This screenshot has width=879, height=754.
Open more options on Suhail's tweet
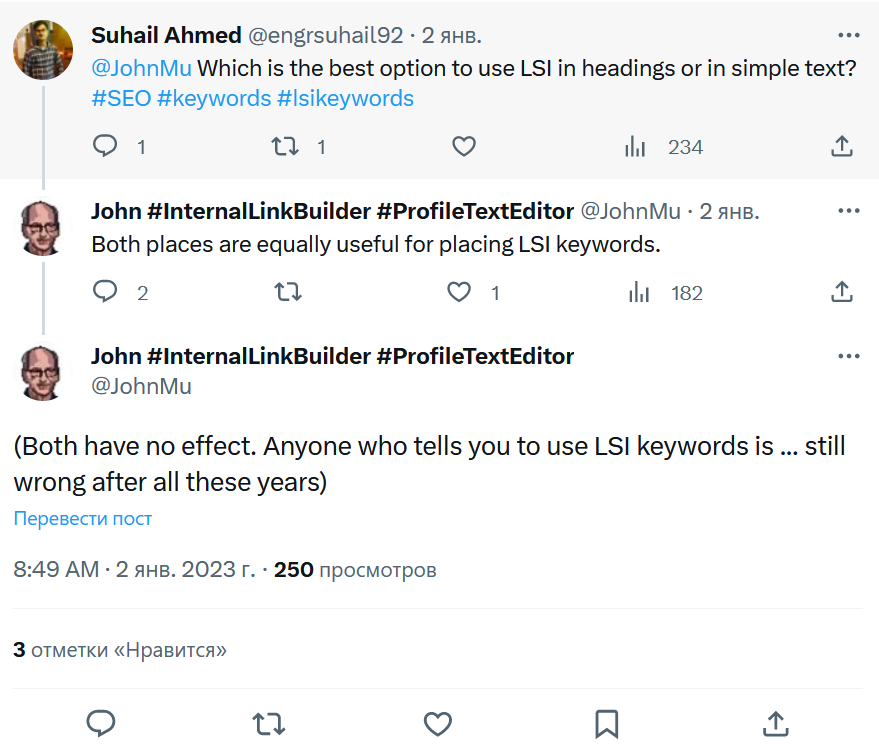[x=848, y=36]
